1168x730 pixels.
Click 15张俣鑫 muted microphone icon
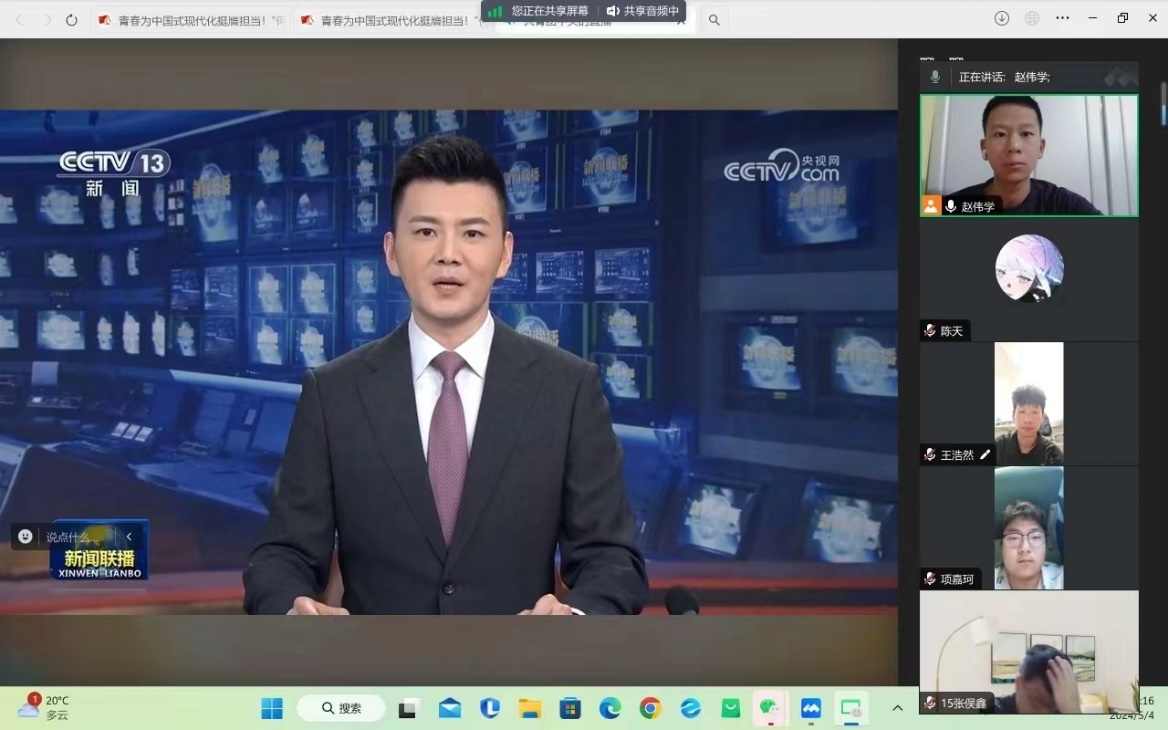click(930, 702)
